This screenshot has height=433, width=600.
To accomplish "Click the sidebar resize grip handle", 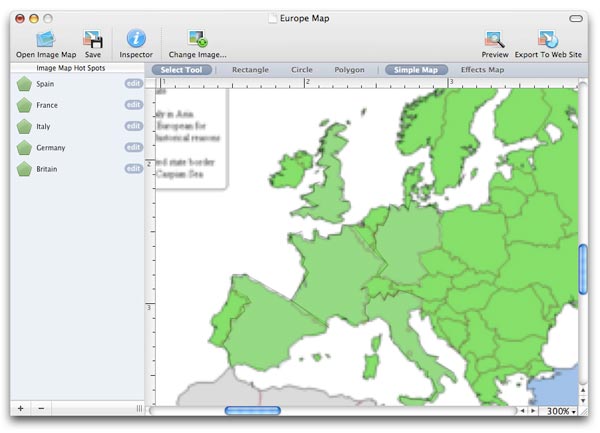I will click(x=139, y=409).
